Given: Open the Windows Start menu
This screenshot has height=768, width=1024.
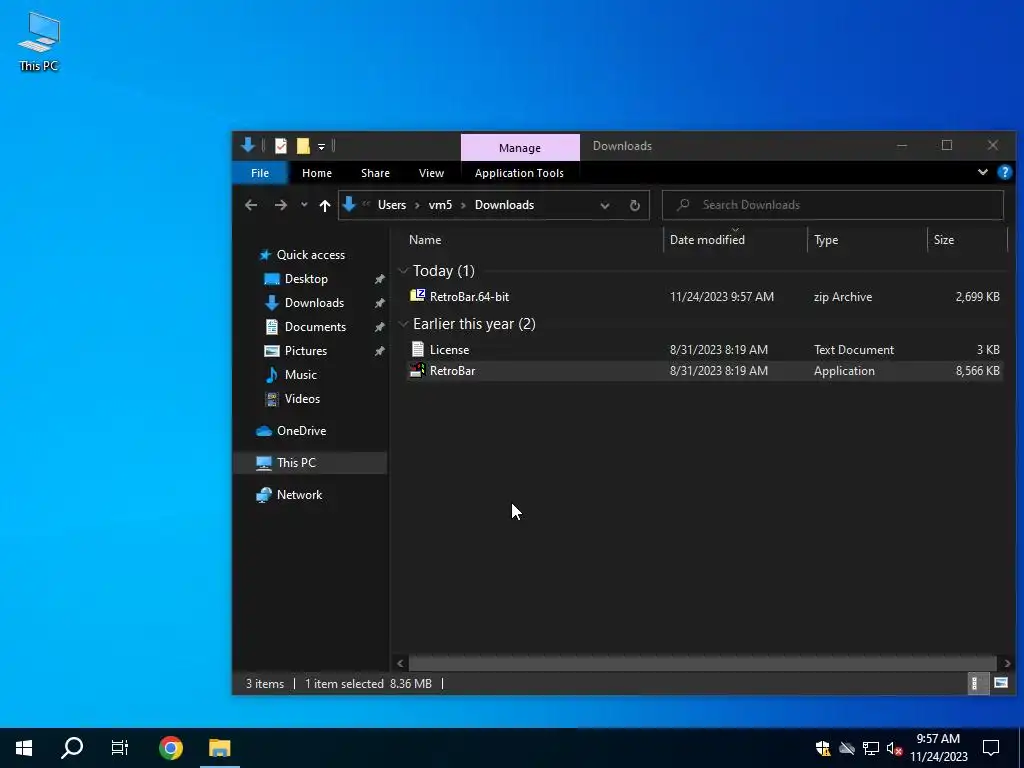Looking at the screenshot, I should (24, 748).
